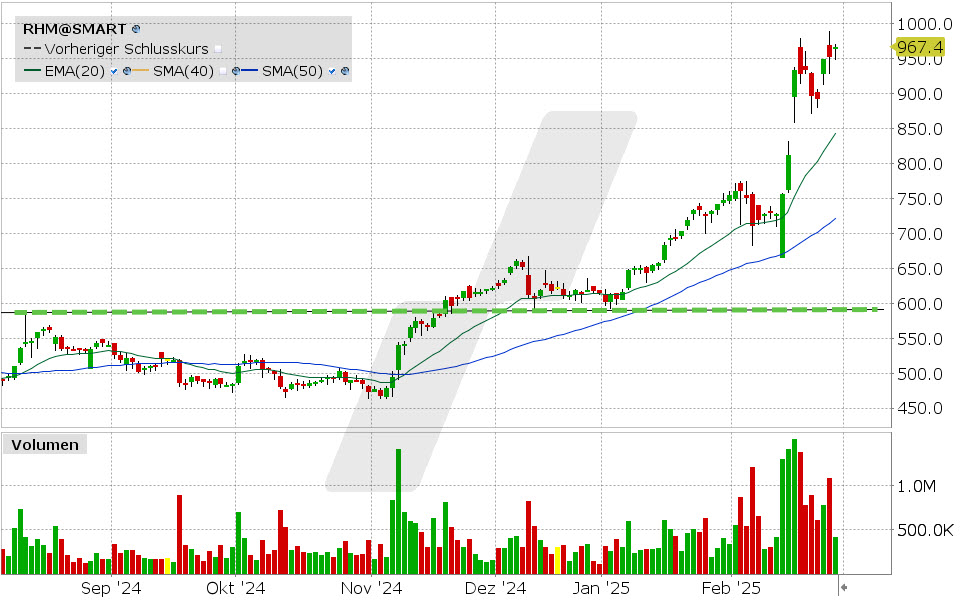960x600 pixels.
Task: Click the 850.0 price axis label
Action: click(x=920, y=129)
